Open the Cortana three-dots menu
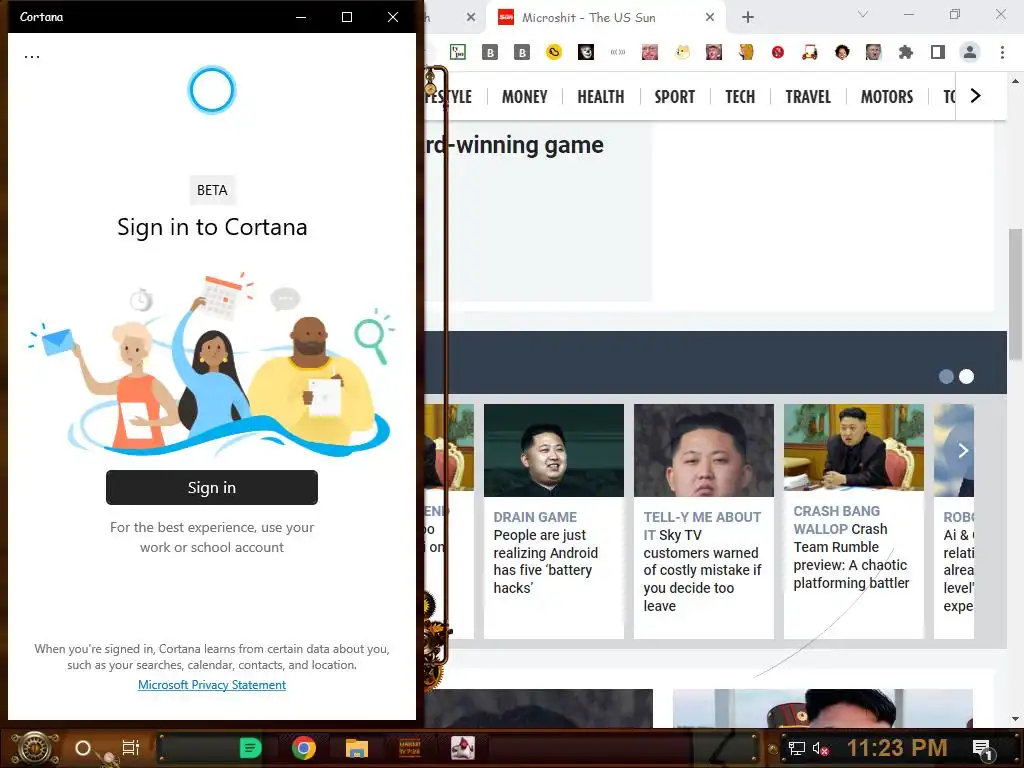 click(x=31, y=57)
